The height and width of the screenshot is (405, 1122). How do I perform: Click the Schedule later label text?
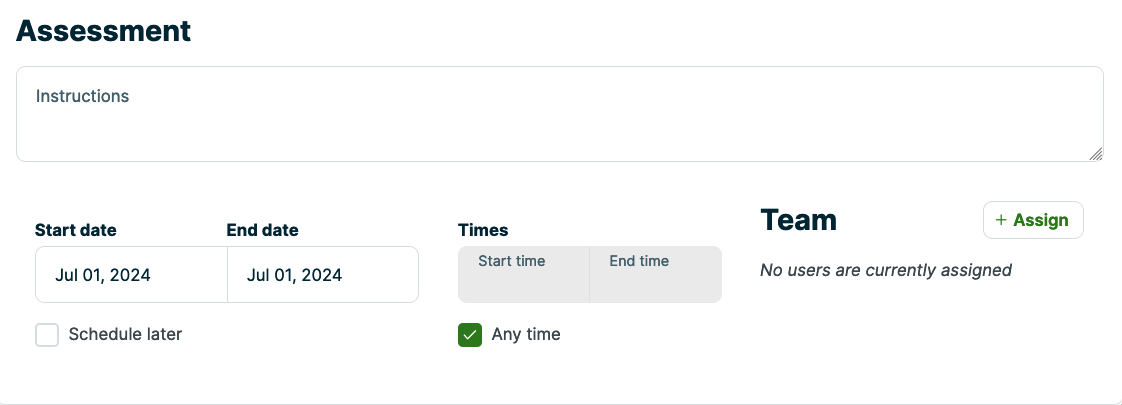click(125, 335)
